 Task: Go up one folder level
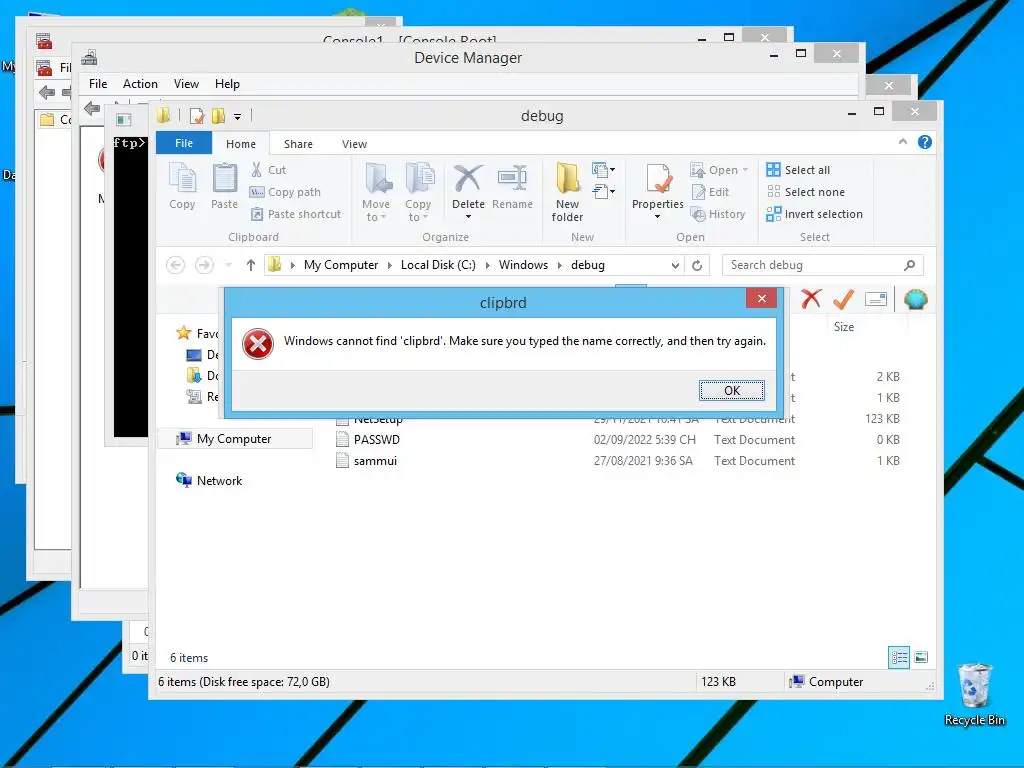pos(250,264)
